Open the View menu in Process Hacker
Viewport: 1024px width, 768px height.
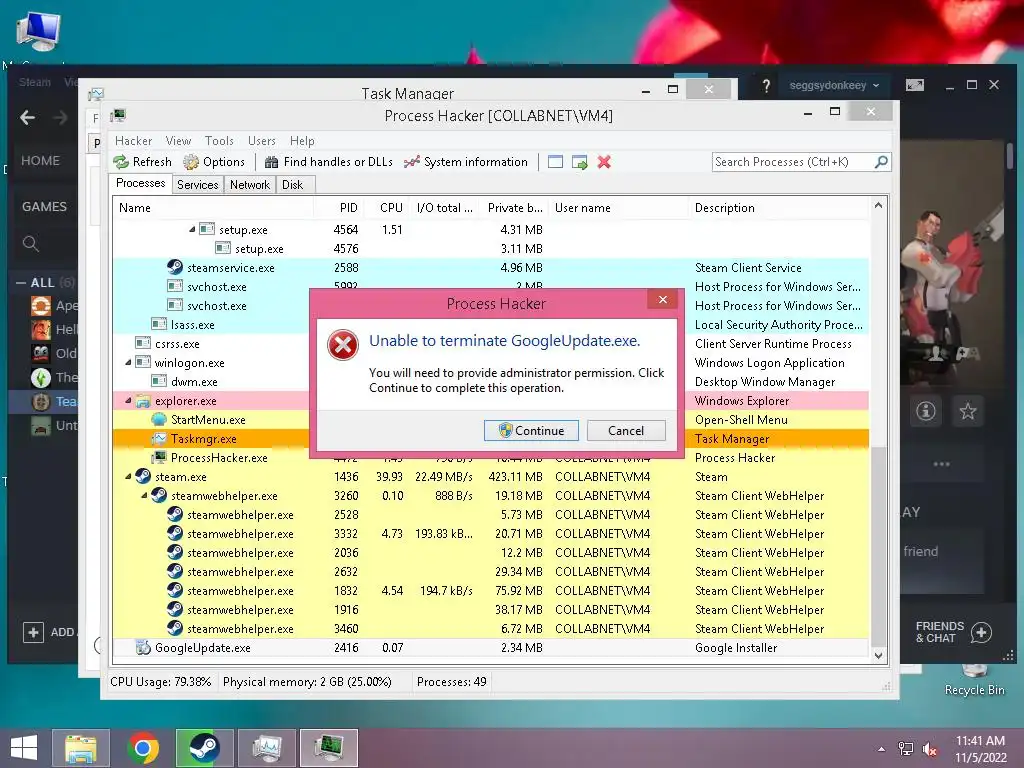point(178,141)
